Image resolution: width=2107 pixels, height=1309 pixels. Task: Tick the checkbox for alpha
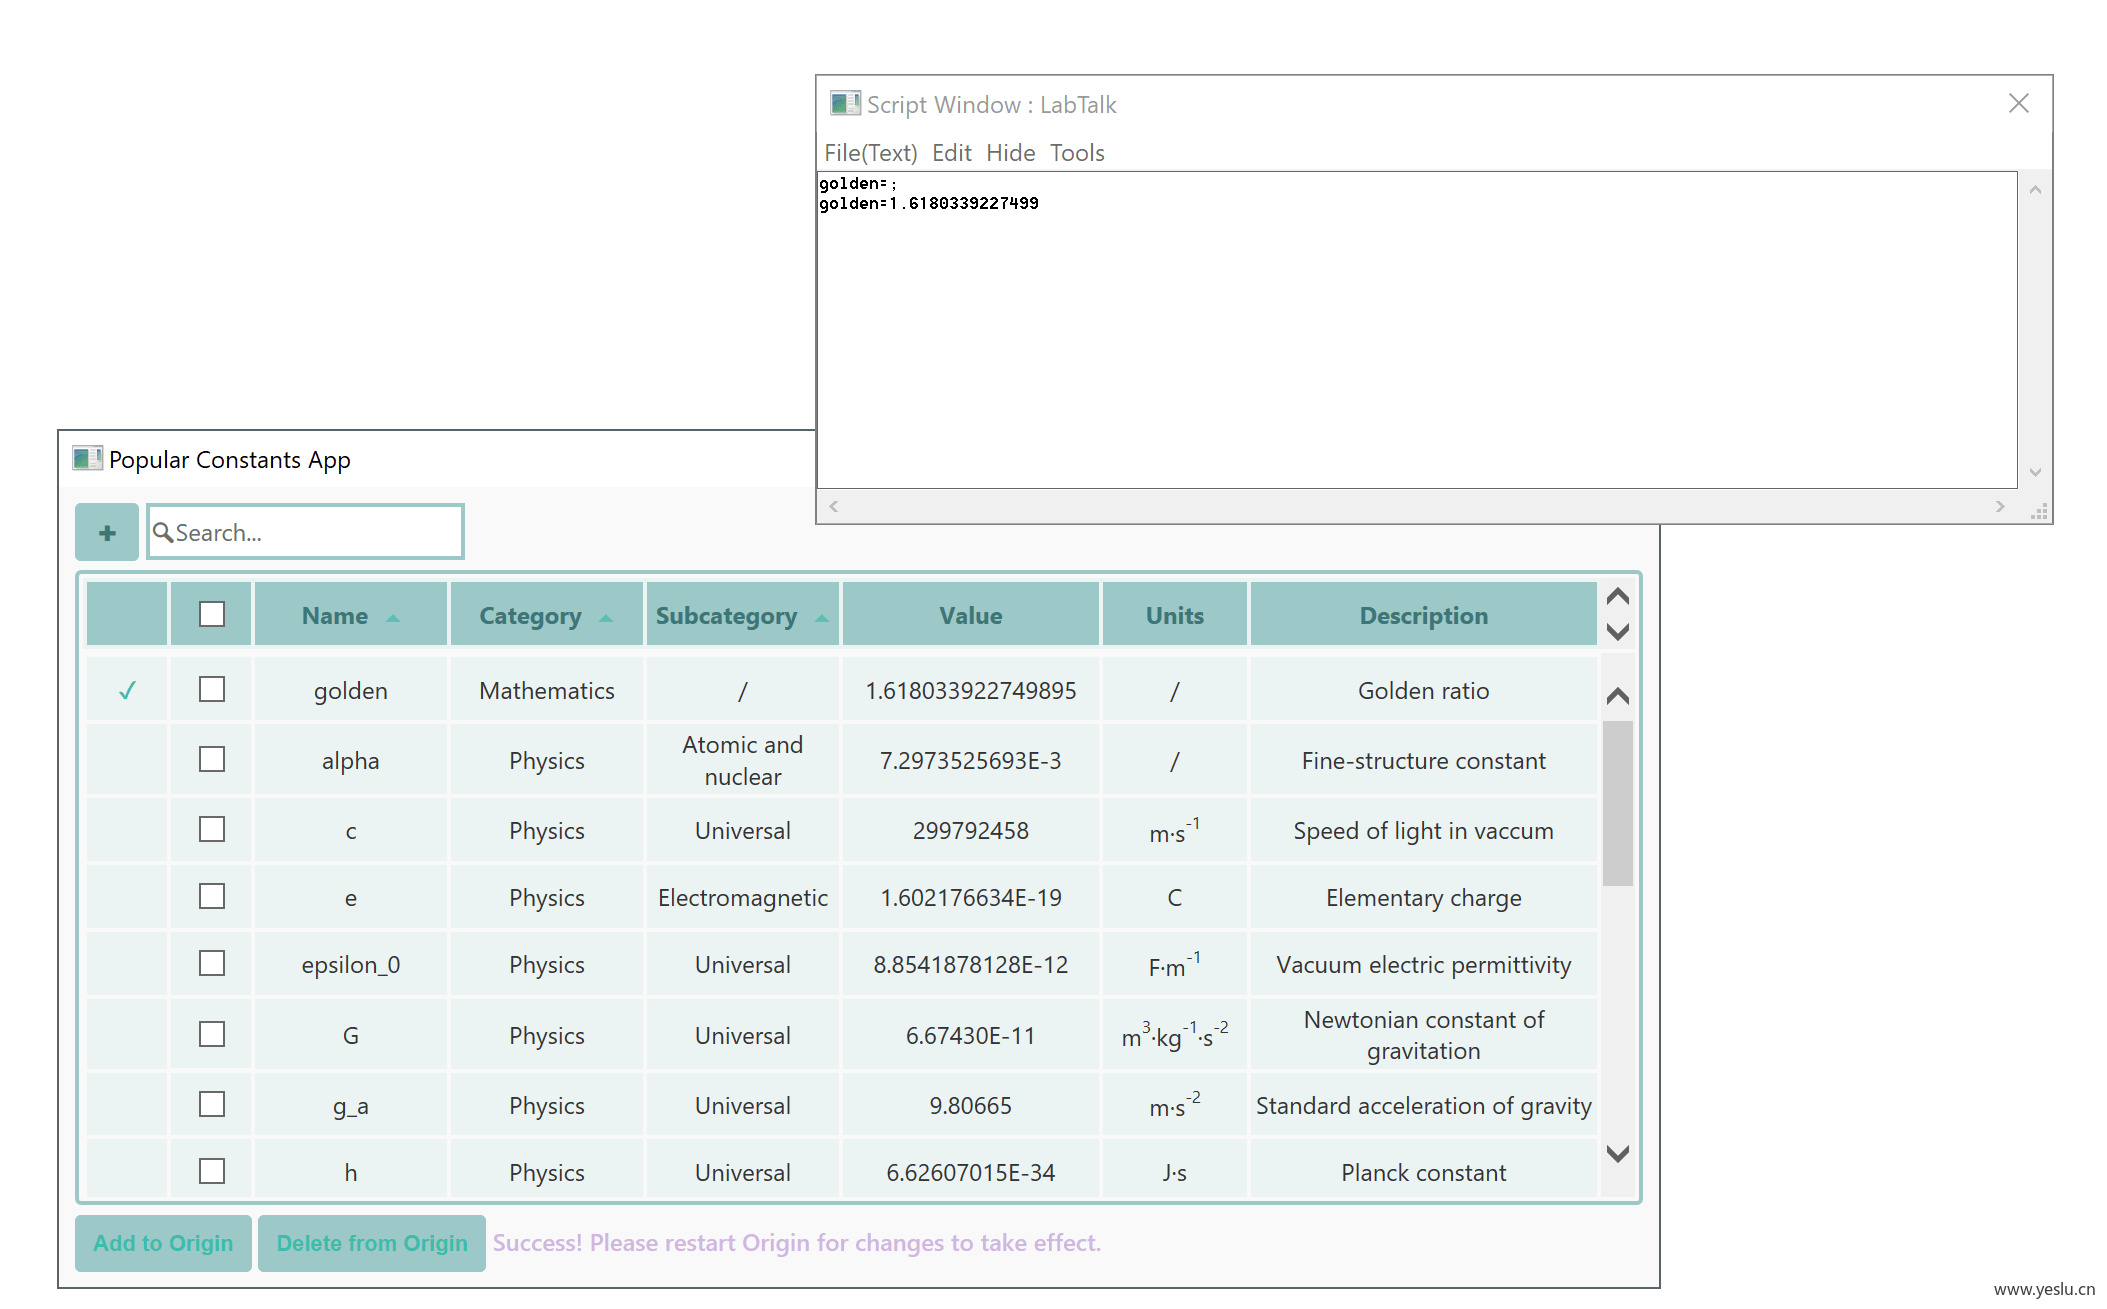click(212, 759)
